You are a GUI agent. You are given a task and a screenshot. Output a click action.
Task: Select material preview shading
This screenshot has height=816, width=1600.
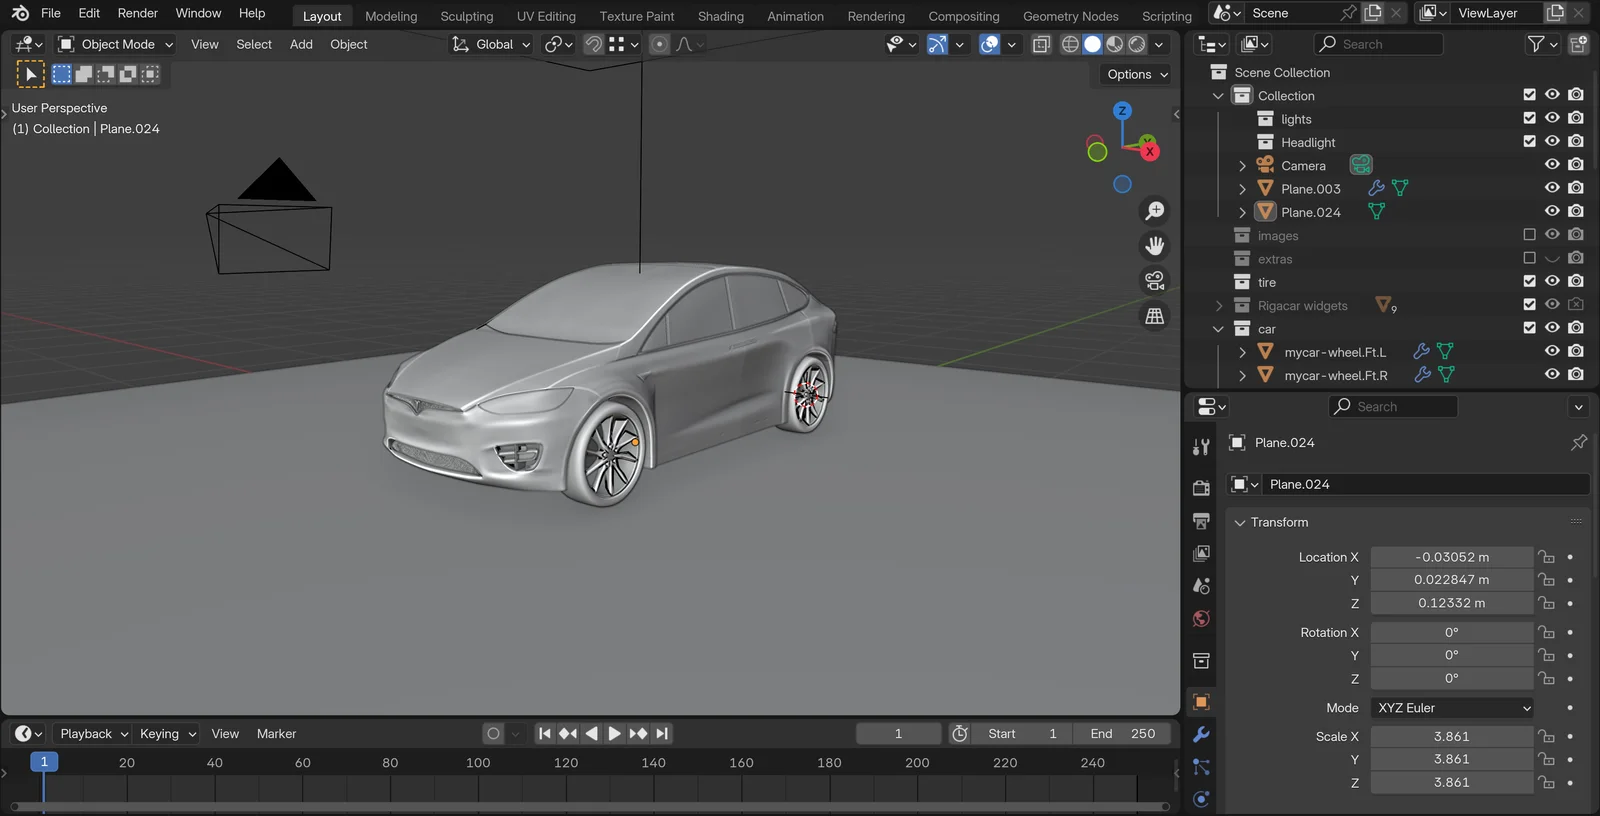click(x=1114, y=44)
